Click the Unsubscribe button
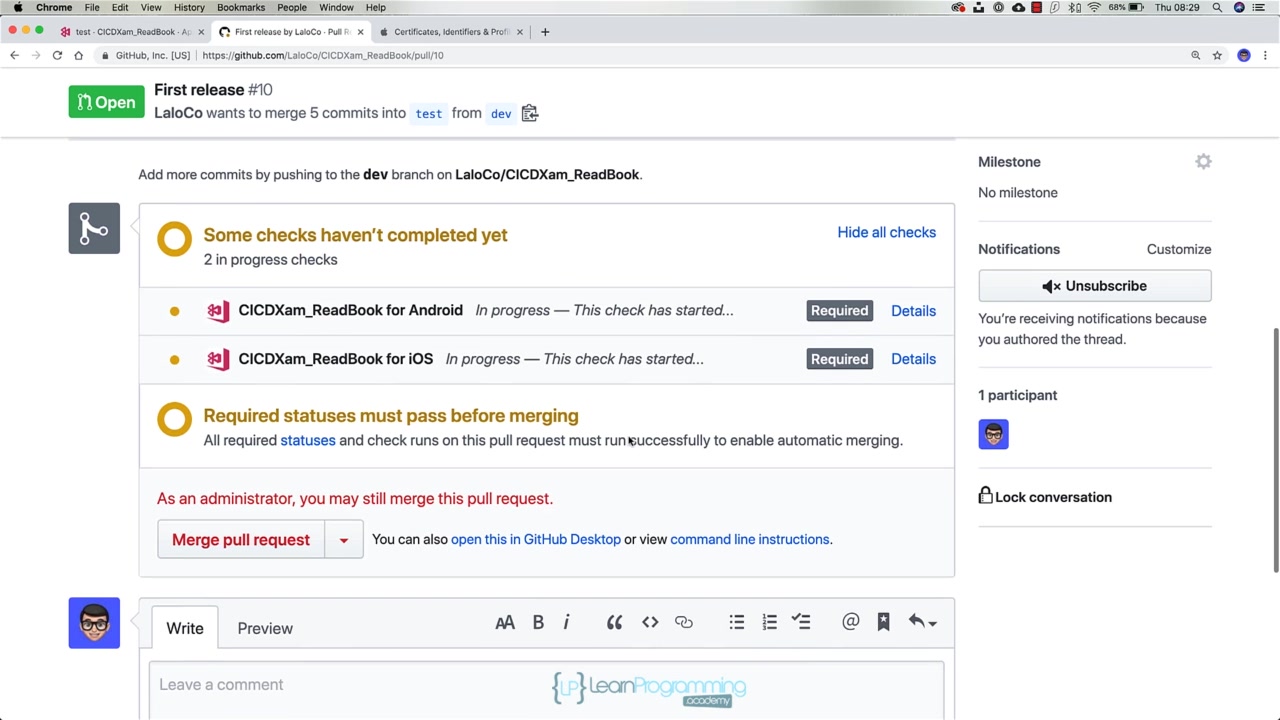 click(x=1095, y=286)
